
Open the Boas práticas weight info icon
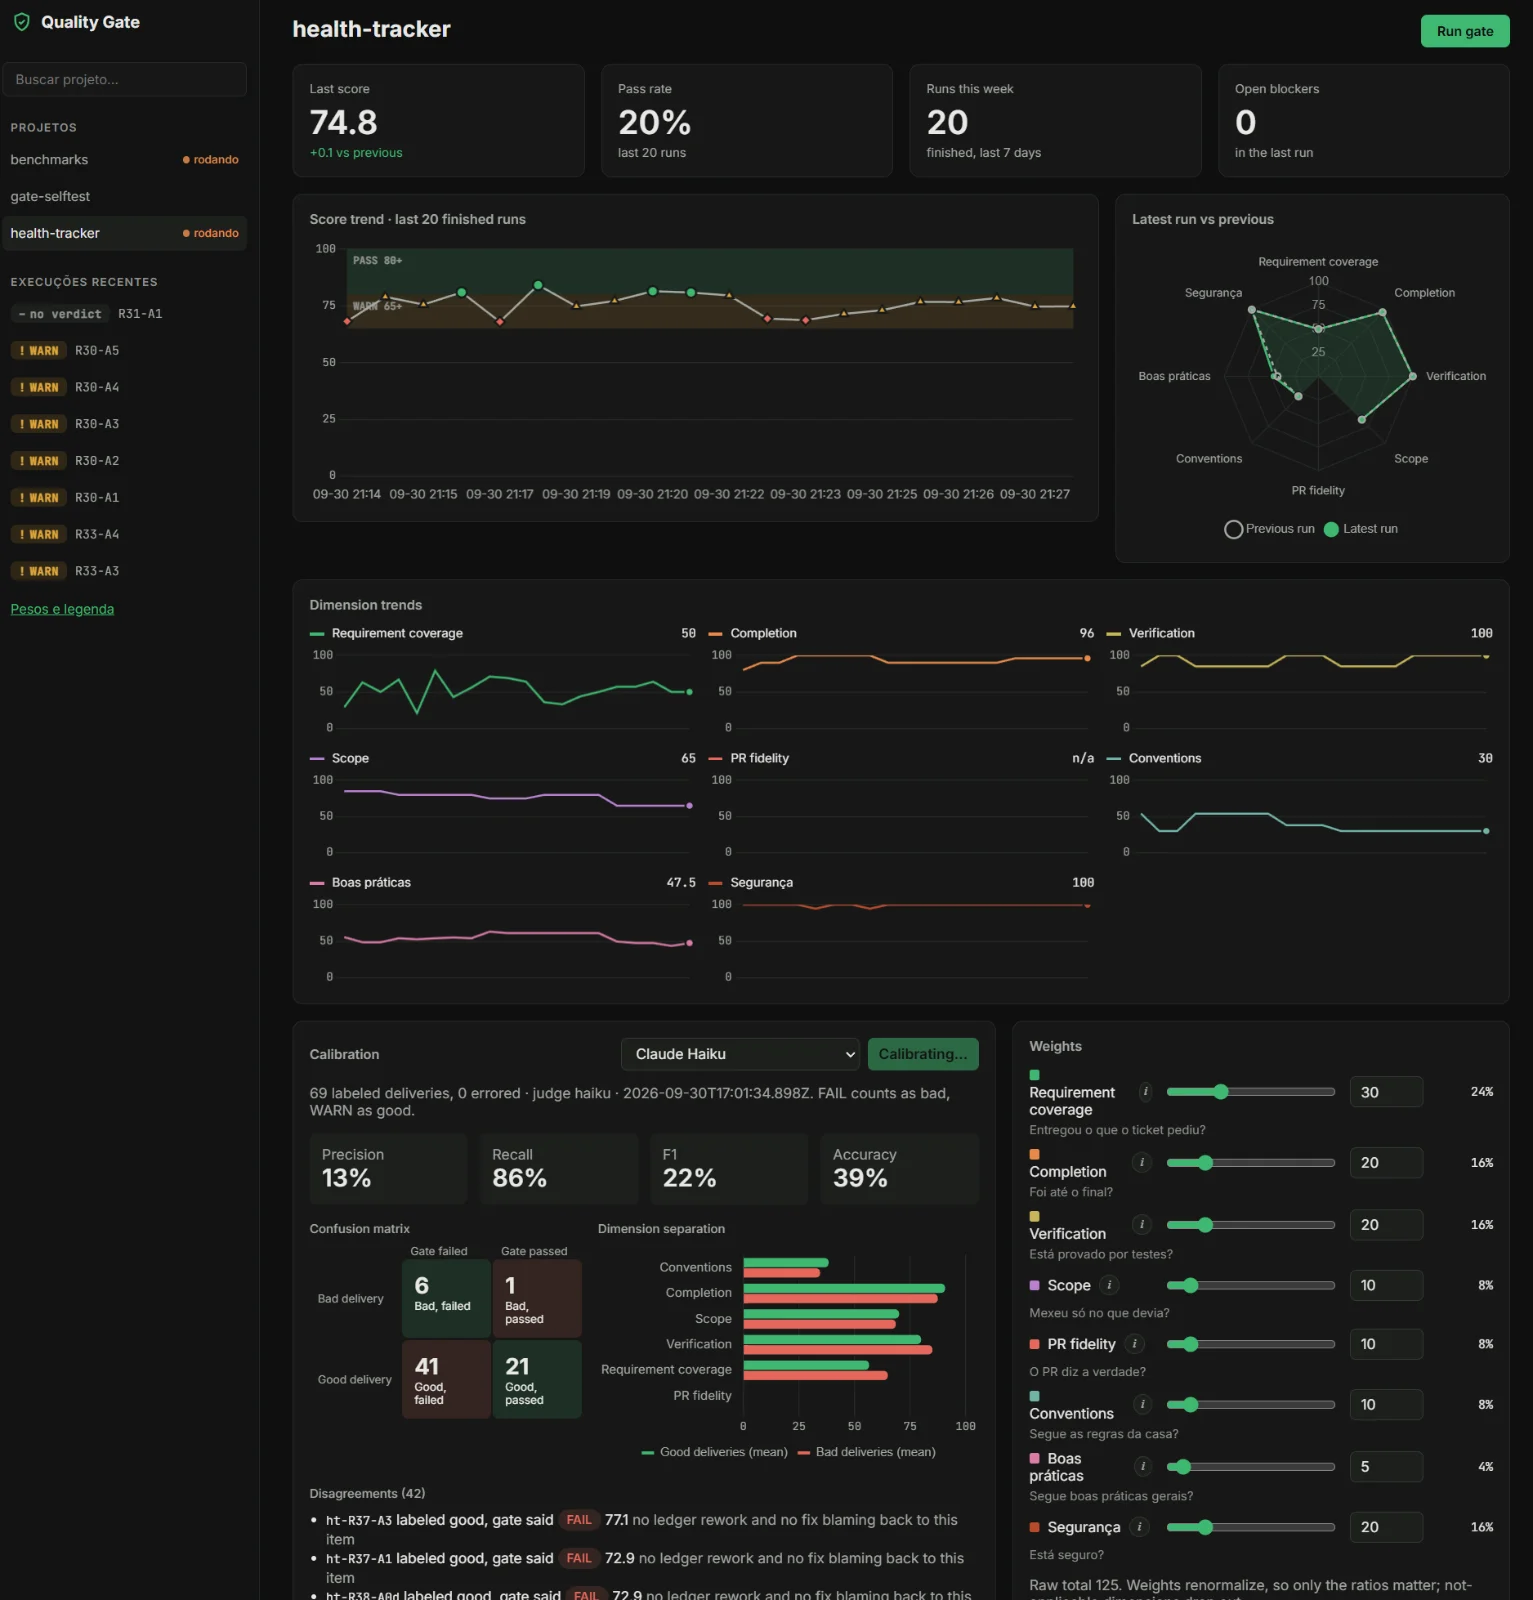[1142, 1466]
